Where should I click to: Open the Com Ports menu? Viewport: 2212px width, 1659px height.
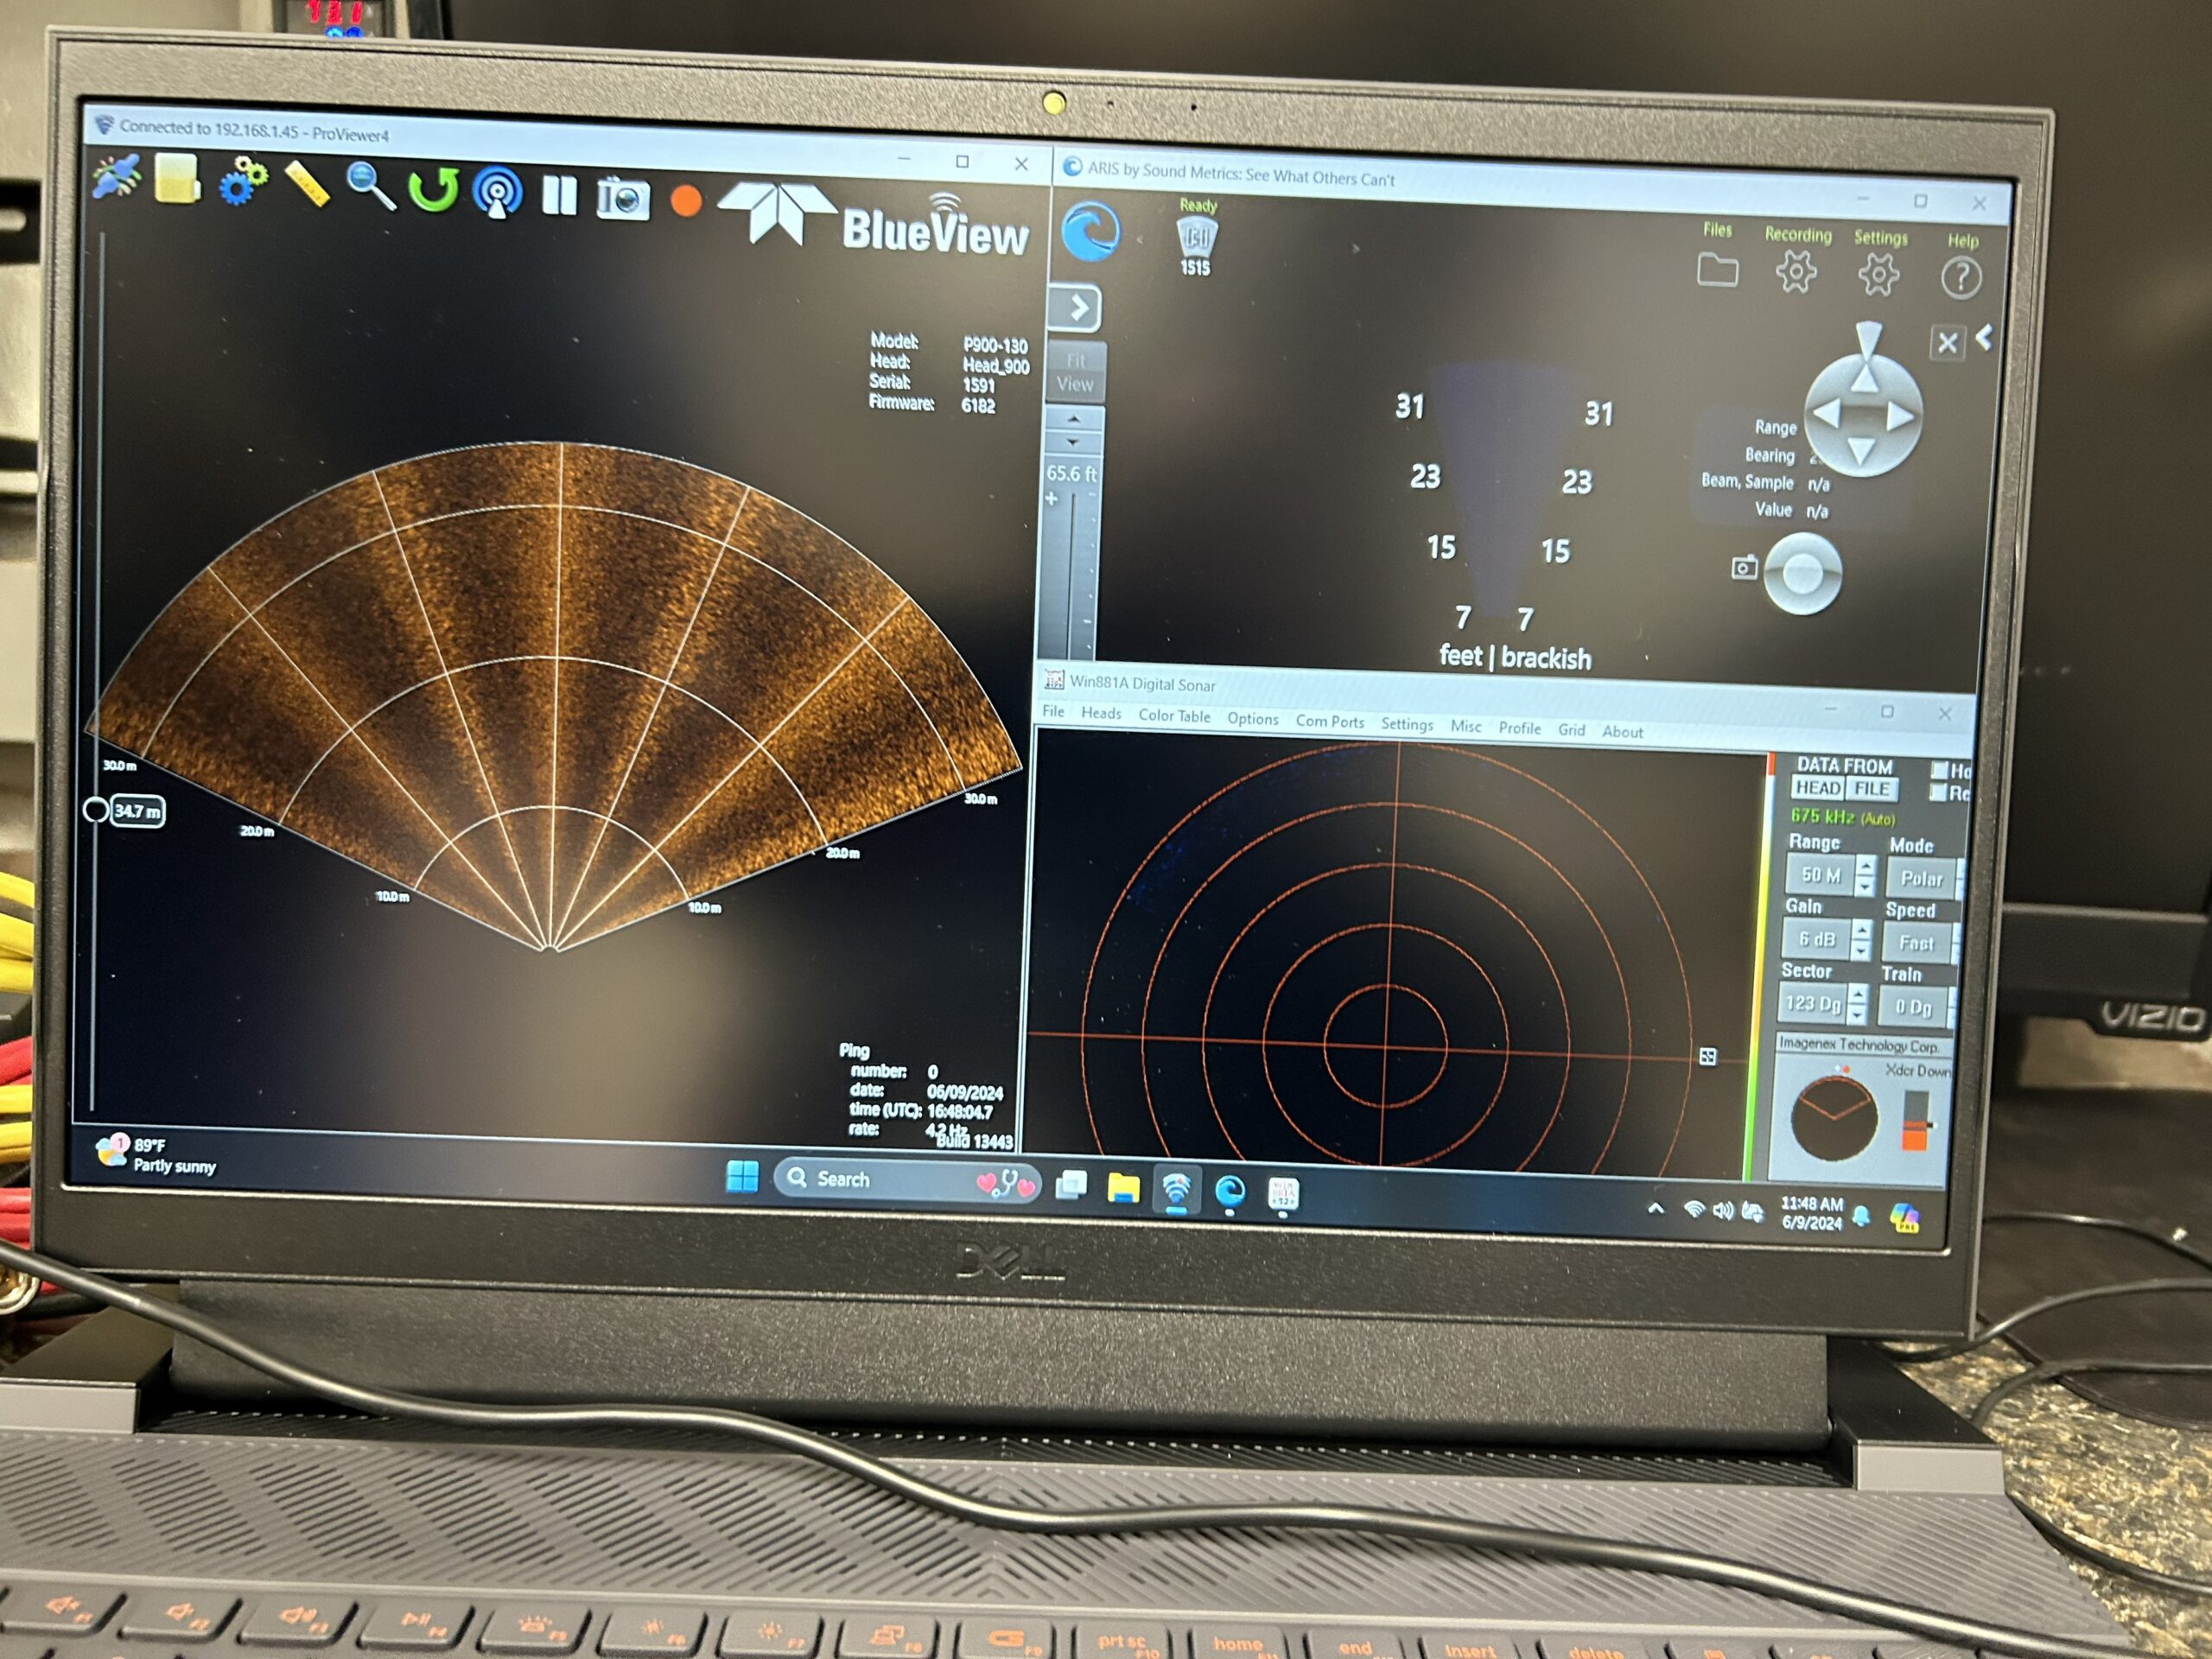click(x=1329, y=722)
